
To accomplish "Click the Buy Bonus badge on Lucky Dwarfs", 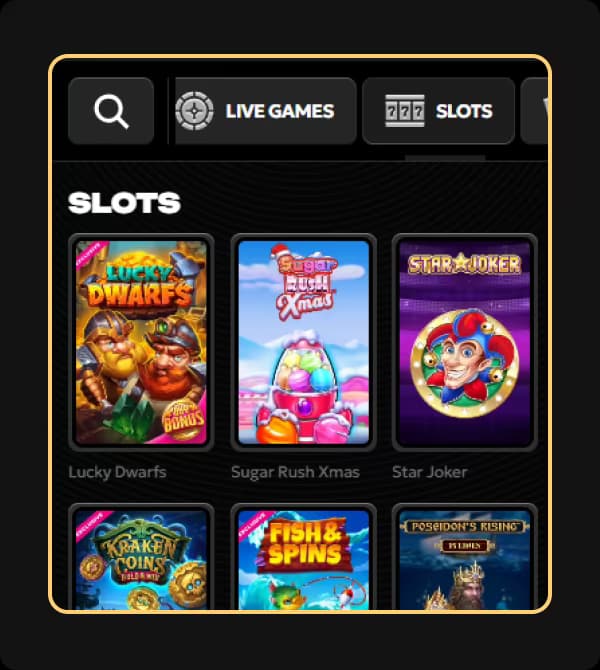I will point(184,420).
